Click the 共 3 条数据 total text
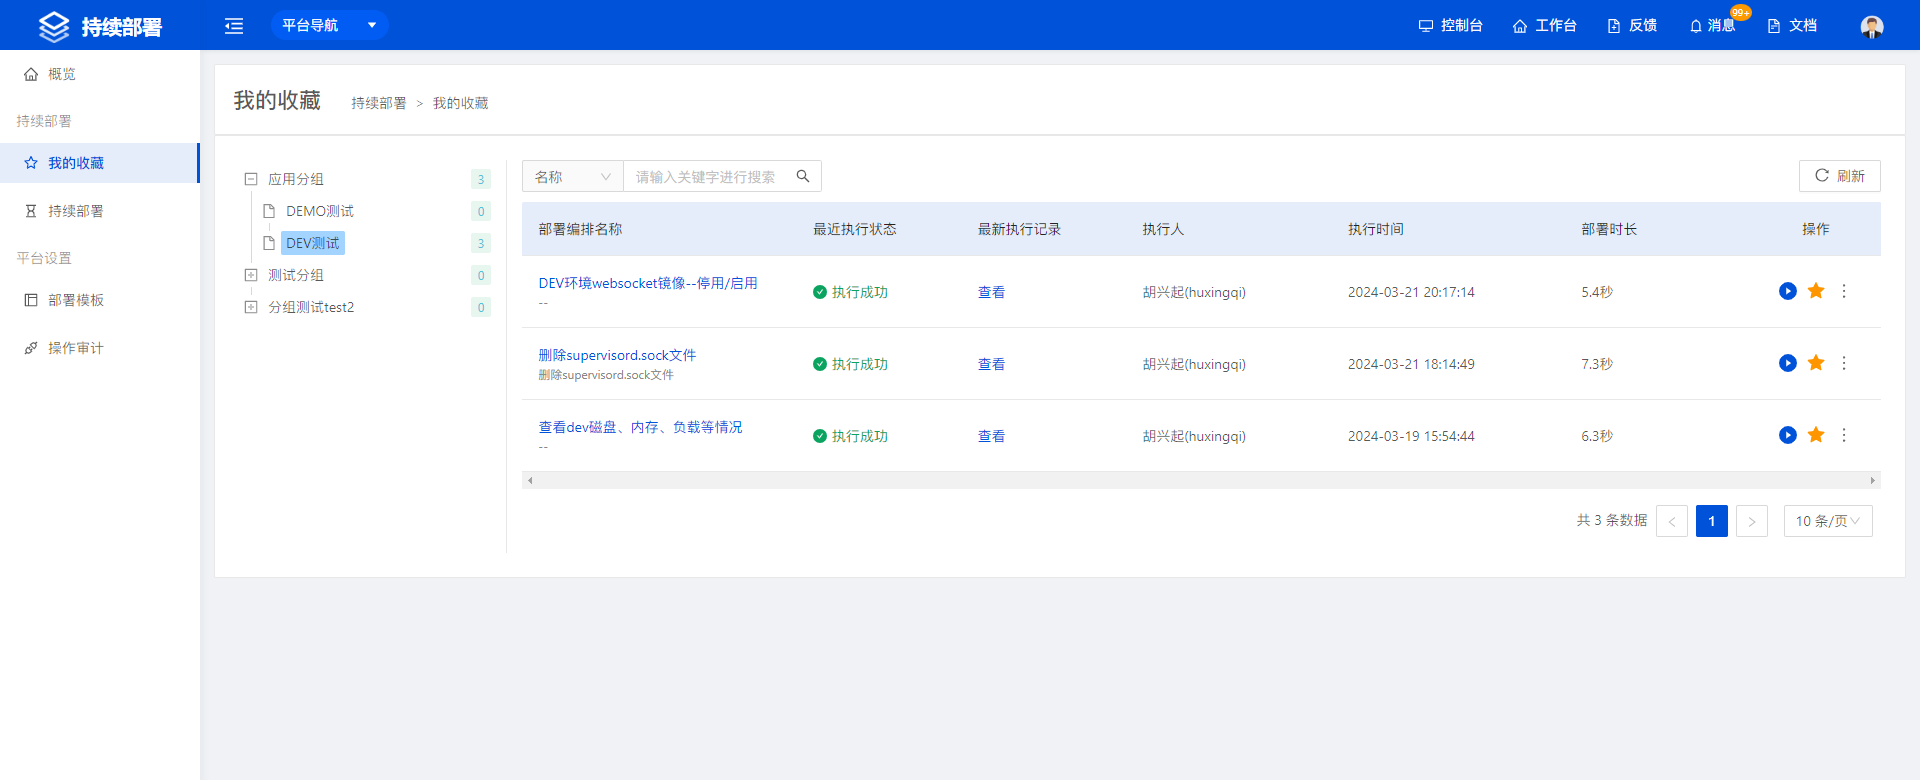This screenshot has height=780, width=1920. (1612, 520)
